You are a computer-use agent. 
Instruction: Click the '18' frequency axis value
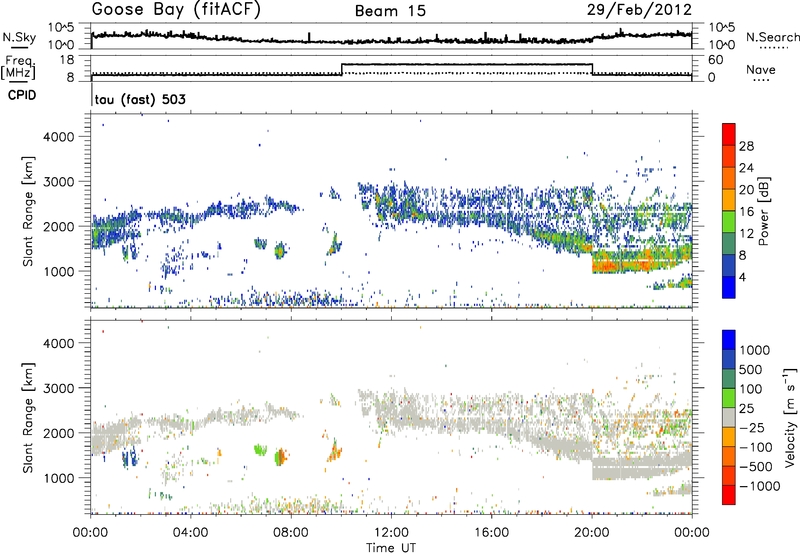(67, 60)
